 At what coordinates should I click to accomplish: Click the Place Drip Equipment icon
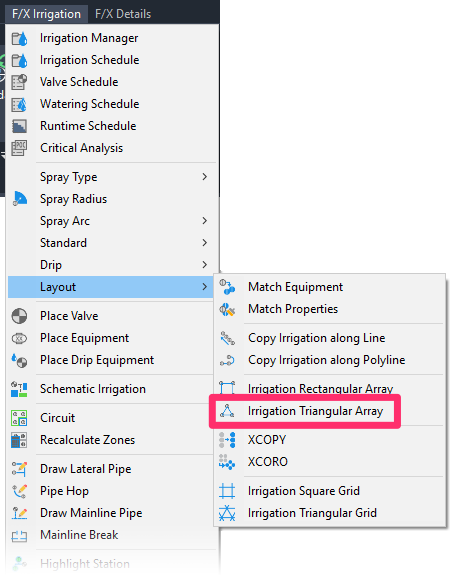click(19, 360)
